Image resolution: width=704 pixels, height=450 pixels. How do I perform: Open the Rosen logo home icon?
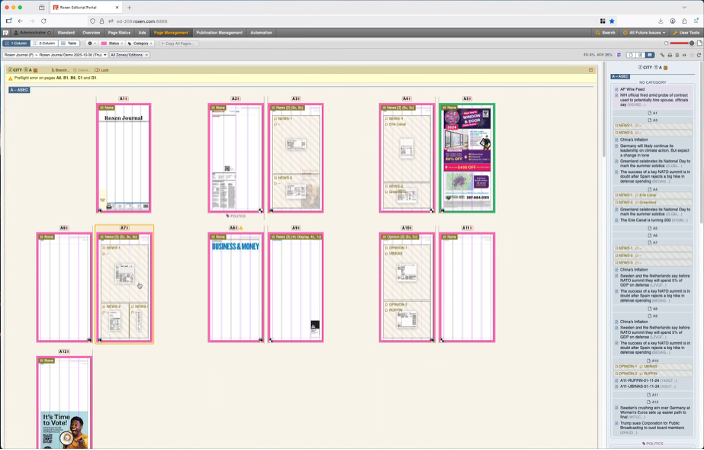[5, 32]
